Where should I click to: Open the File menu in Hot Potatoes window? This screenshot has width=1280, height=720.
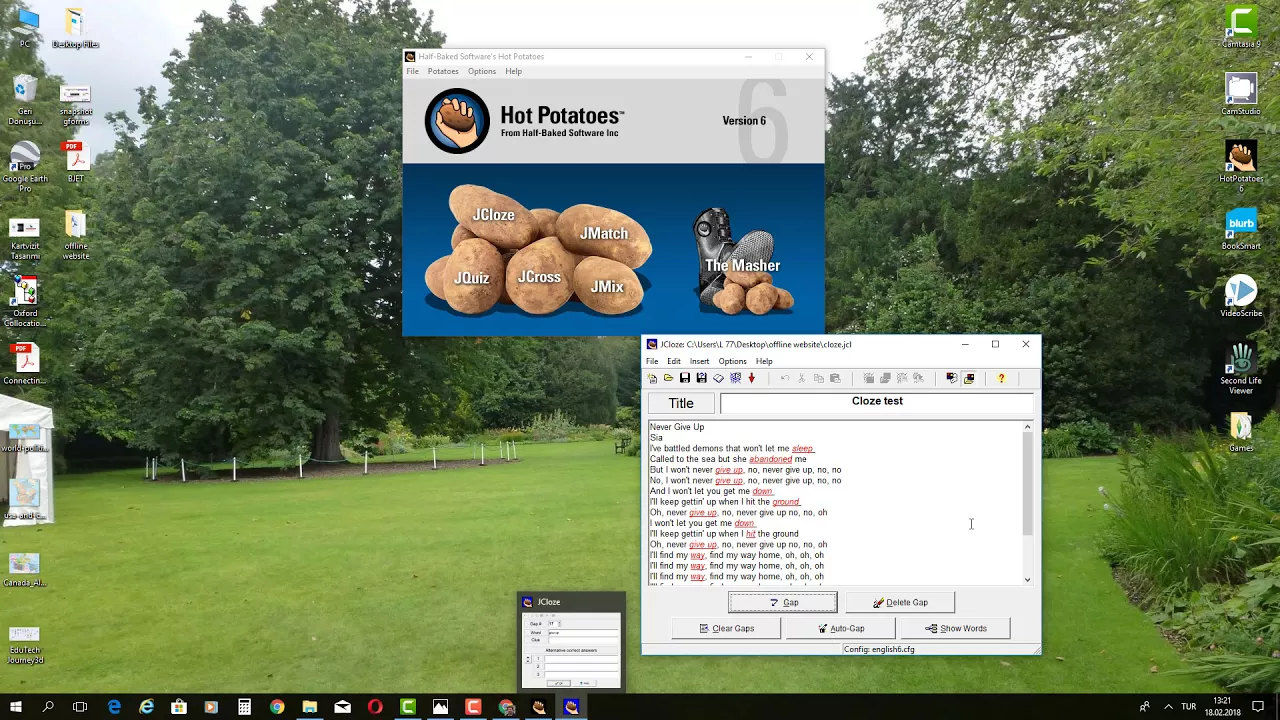(x=412, y=71)
